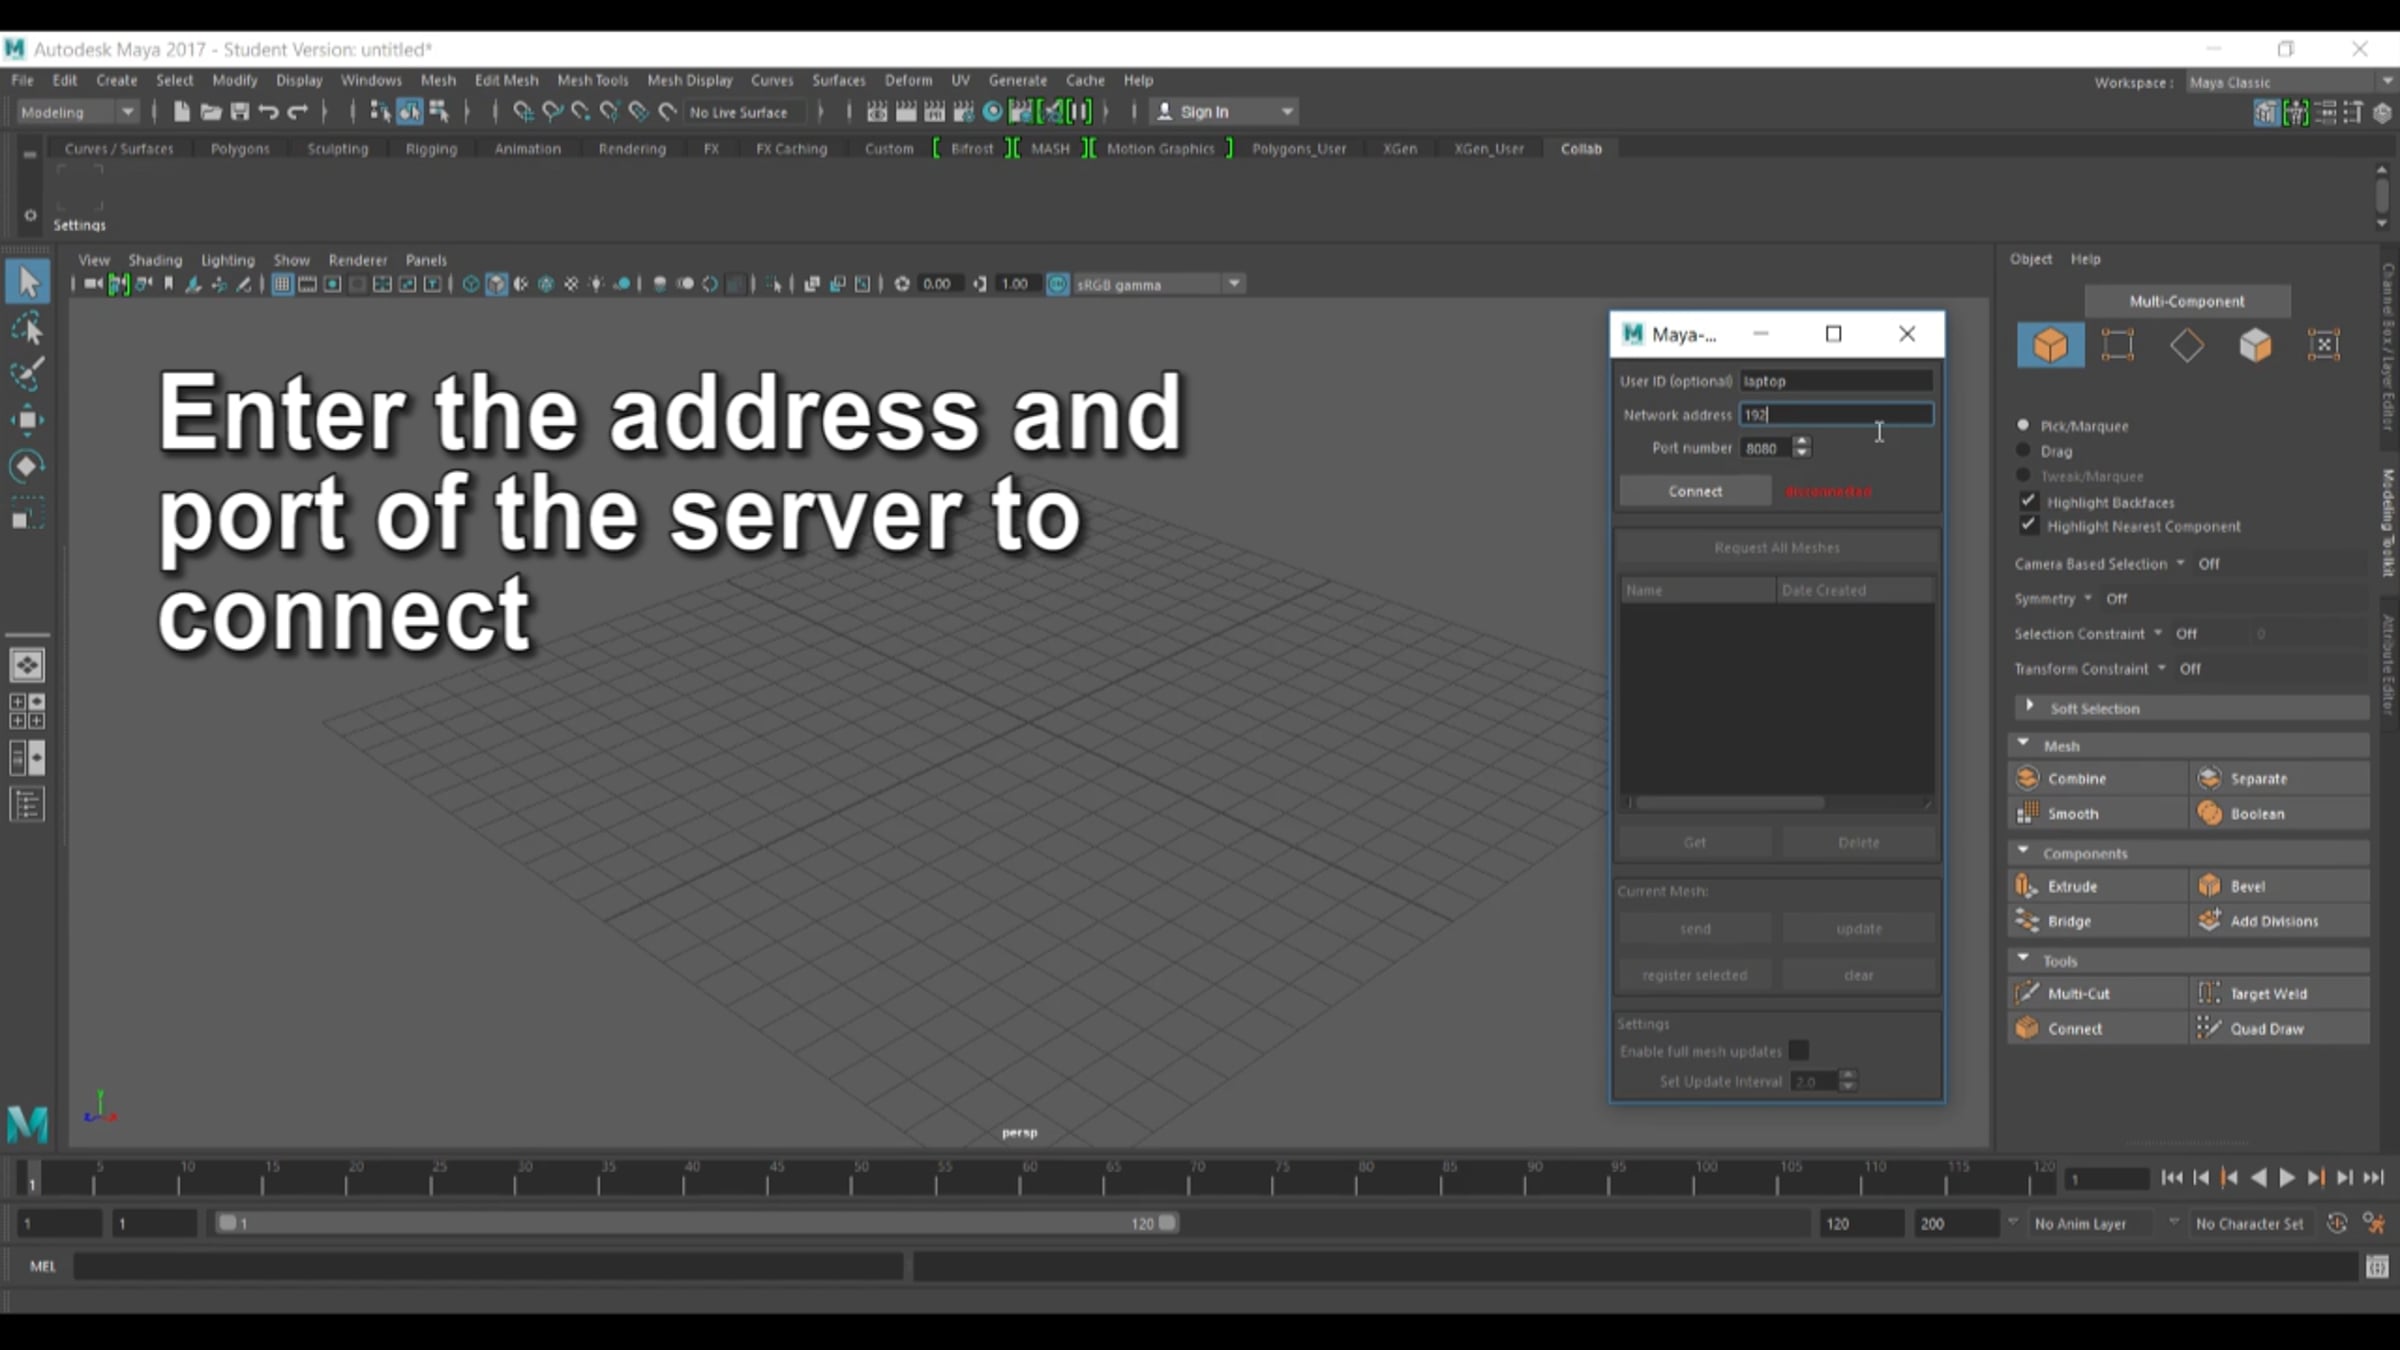The width and height of the screenshot is (2400, 1350).
Task: Select the arrow Select tool
Action: [x=27, y=282]
